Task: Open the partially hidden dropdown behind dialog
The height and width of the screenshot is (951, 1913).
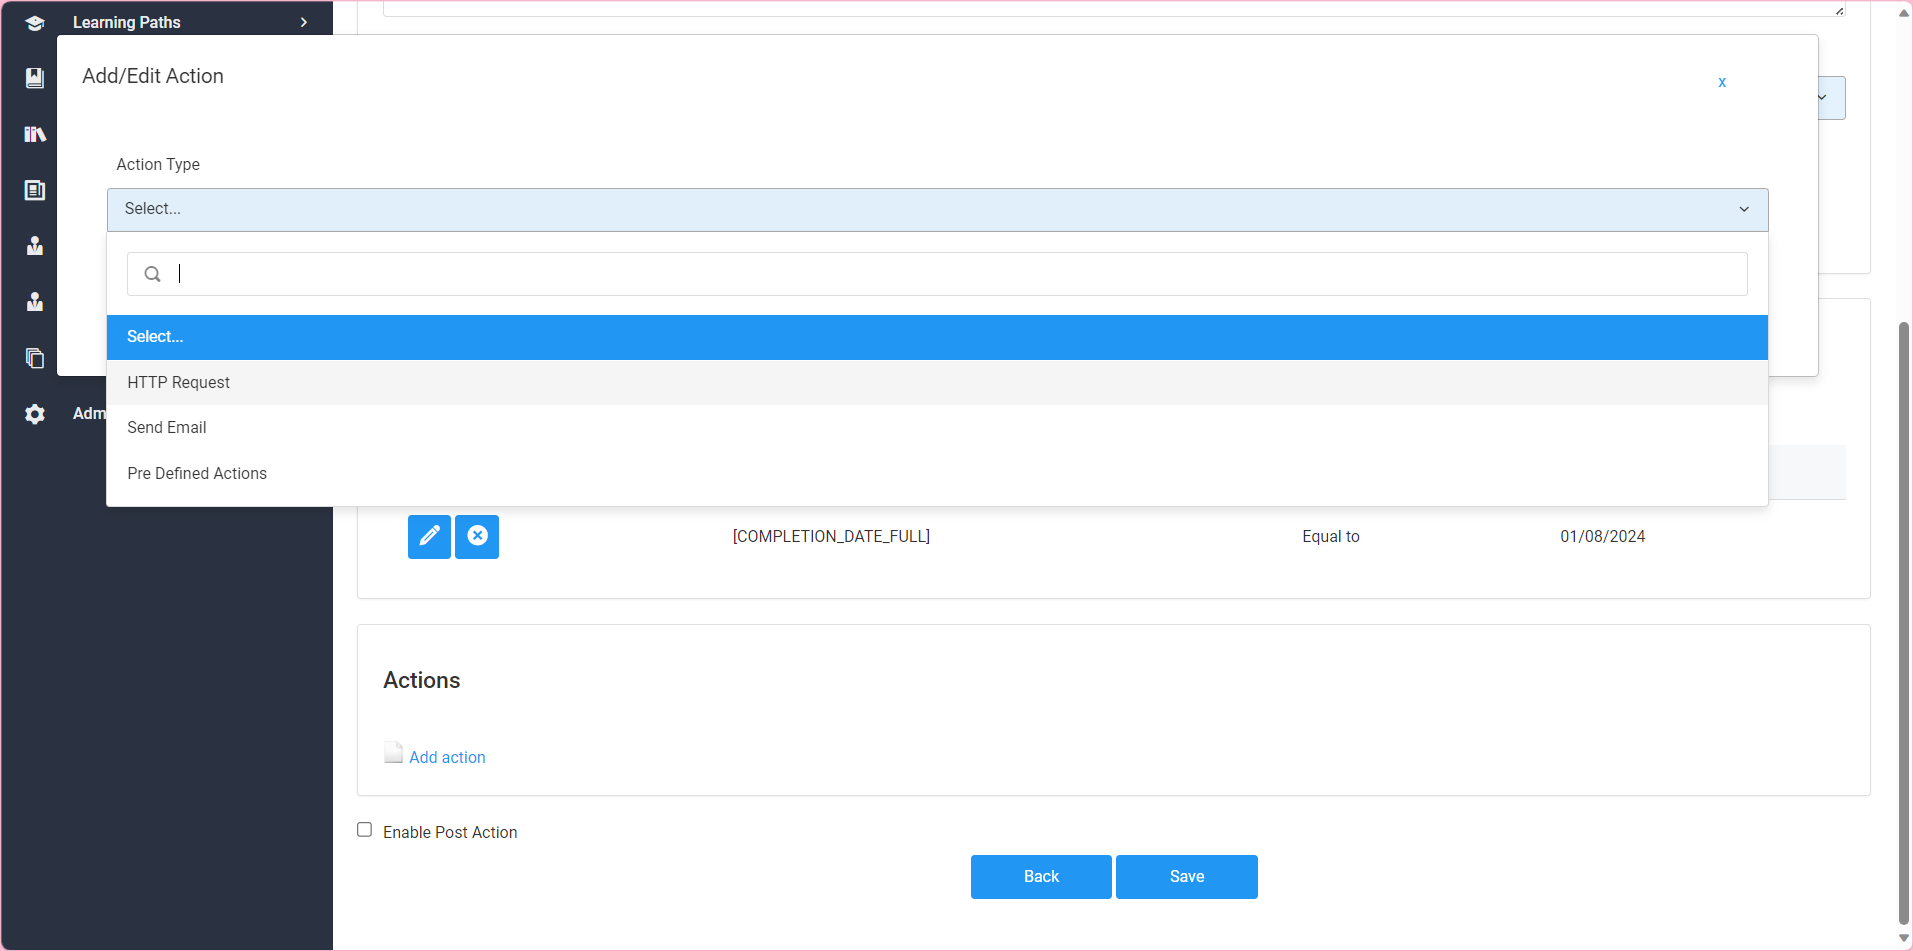Action: (x=1831, y=98)
